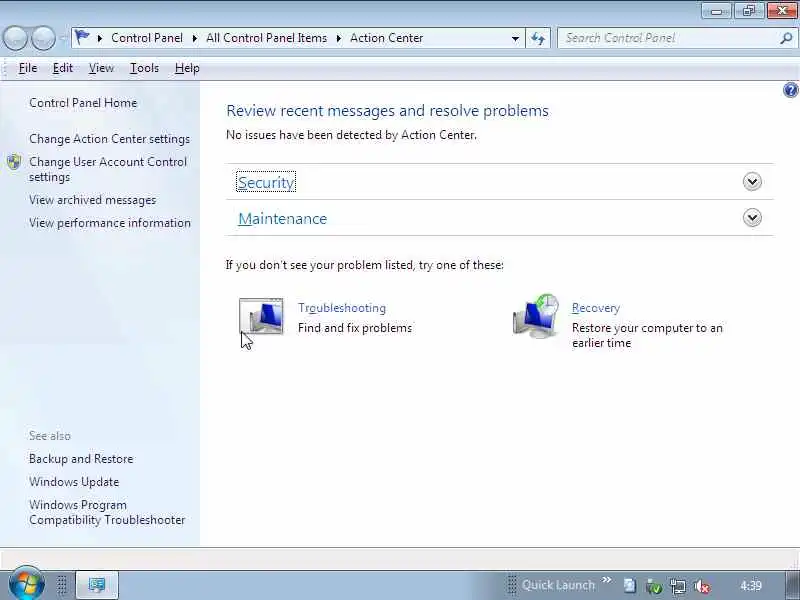
Task: Open help with the blue question mark icon
Action: (x=790, y=90)
